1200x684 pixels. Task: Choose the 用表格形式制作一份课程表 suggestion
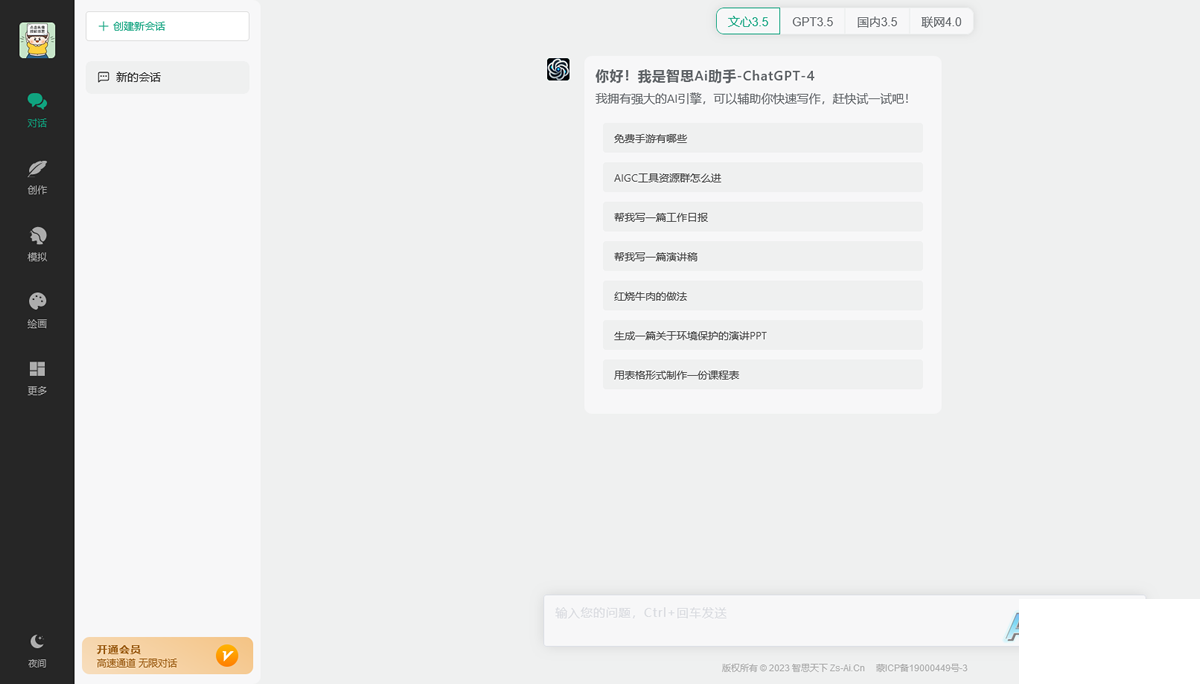pos(762,375)
